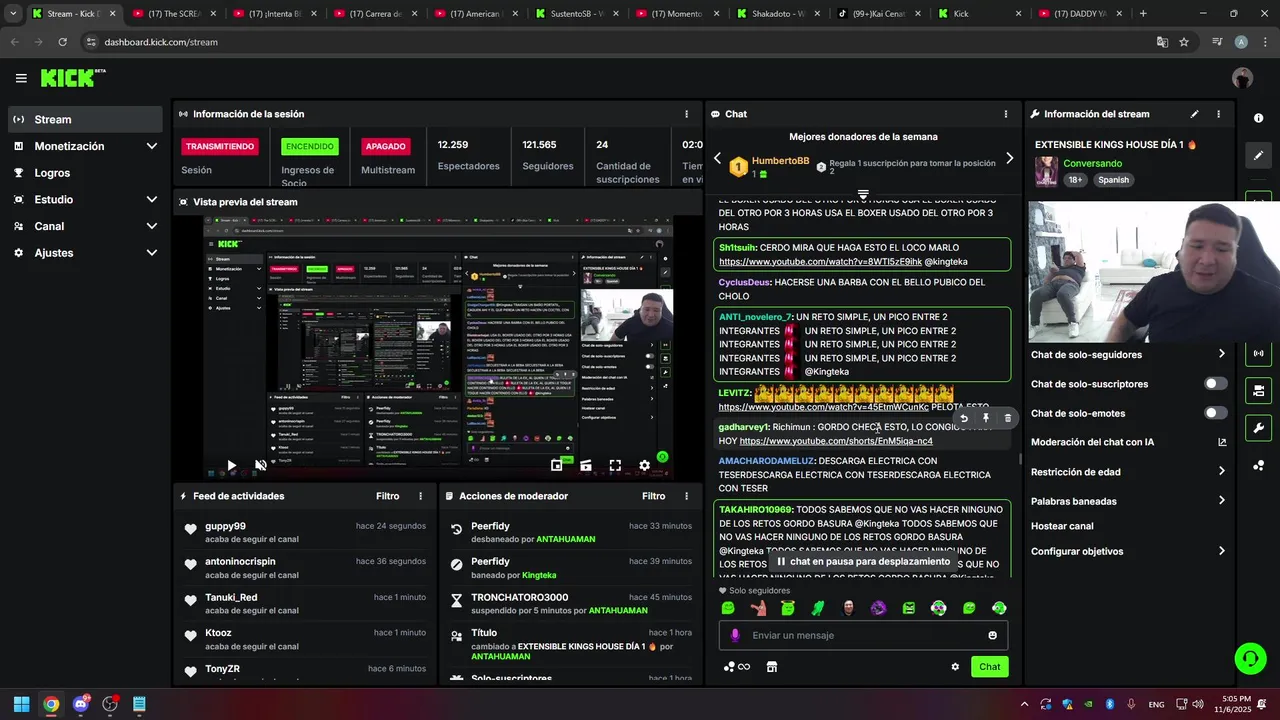This screenshot has width=1280, height=720.
Task: Open Chat de solo-seguidores settings arrow
Action: pos(1221,354)
